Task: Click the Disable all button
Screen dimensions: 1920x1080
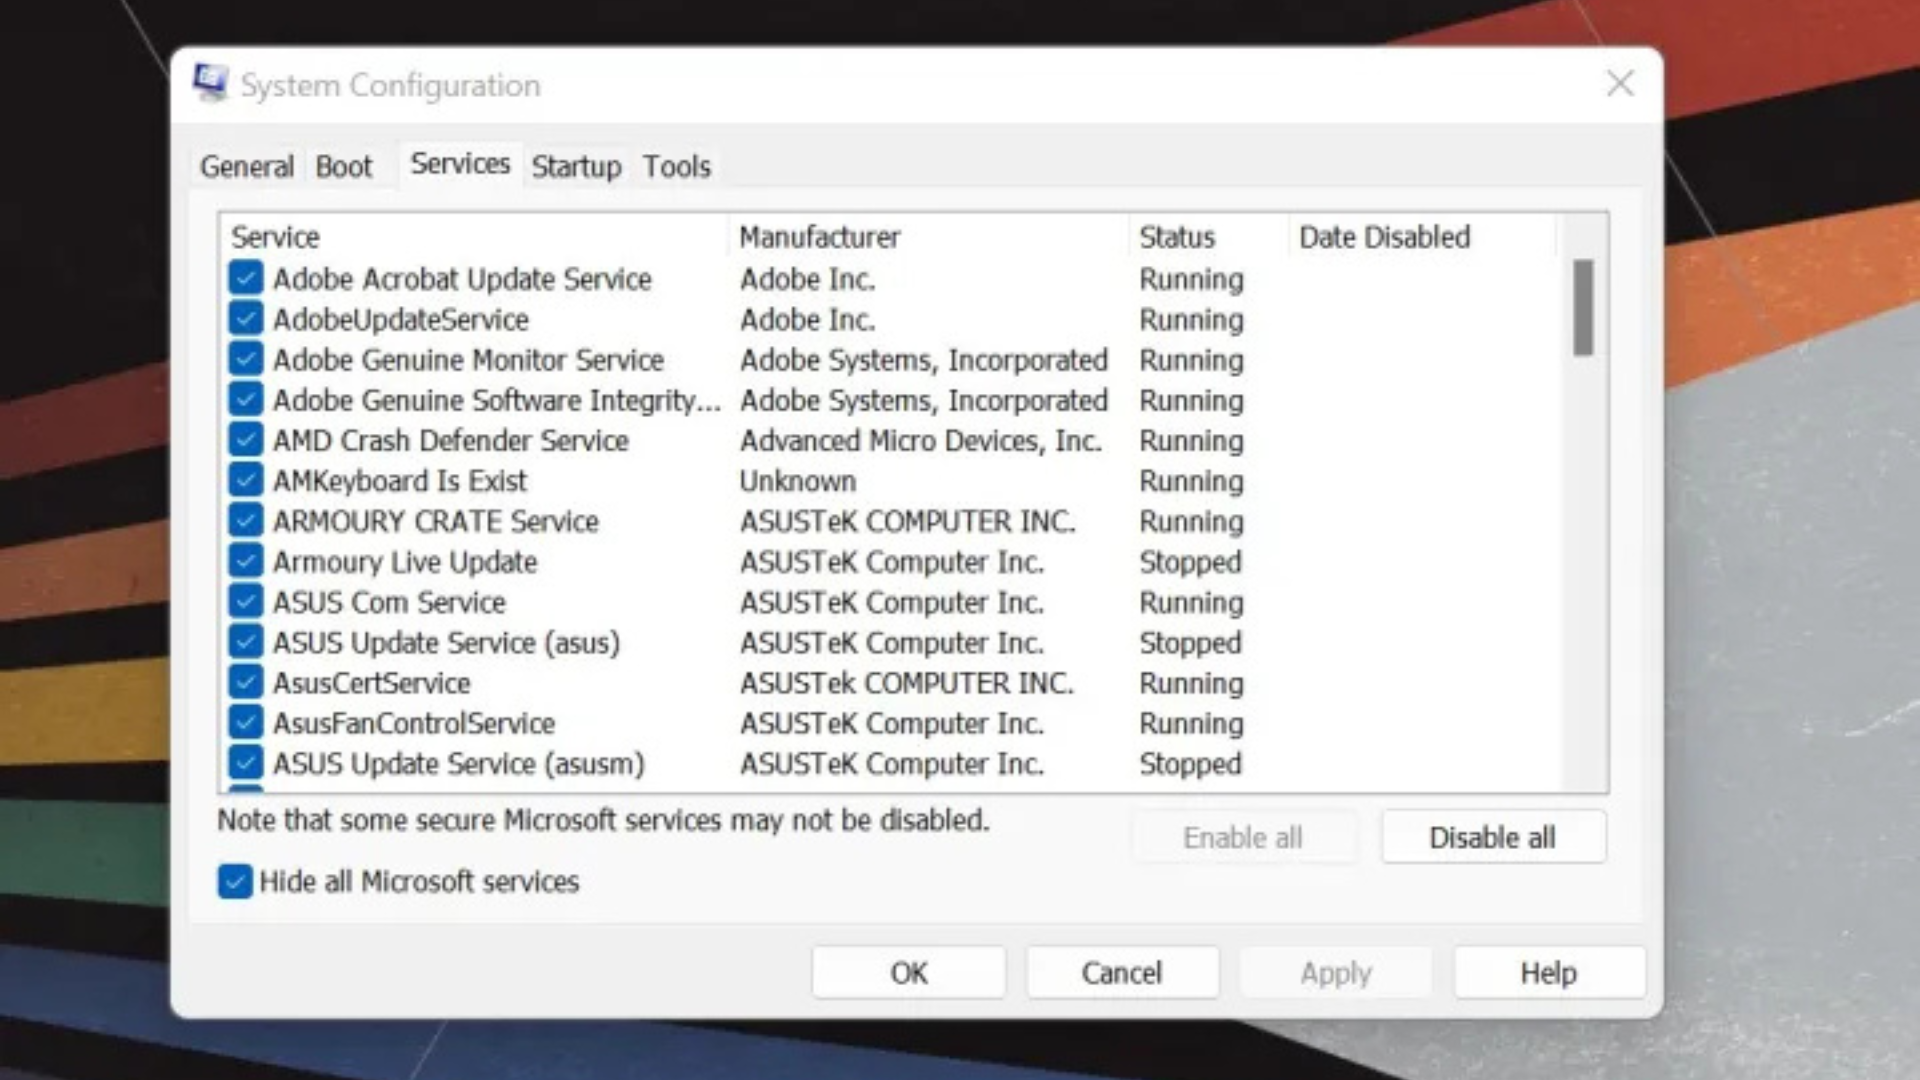Action: pyautogui.click(x=1492, y=837)
